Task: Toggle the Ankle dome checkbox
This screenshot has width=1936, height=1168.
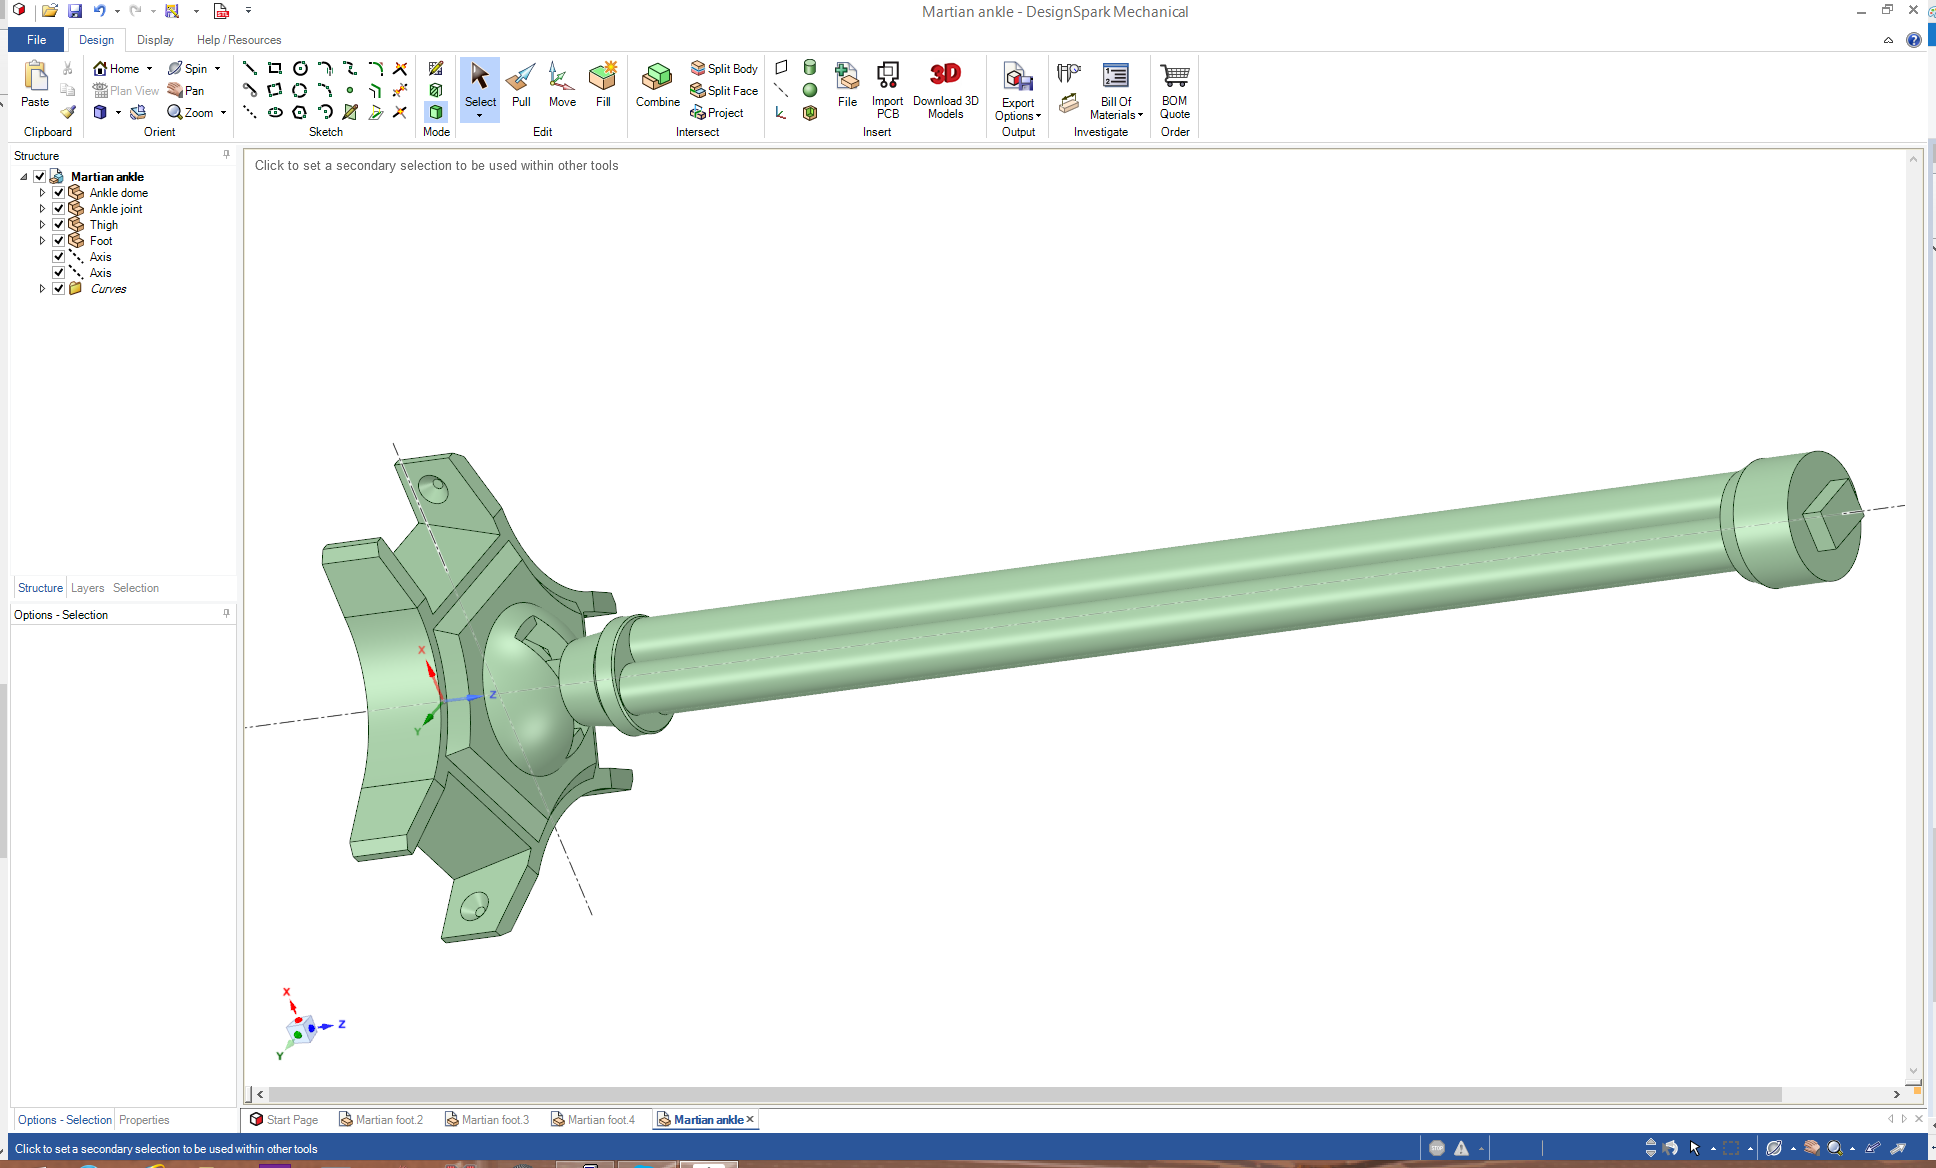Action: (59, 193)
